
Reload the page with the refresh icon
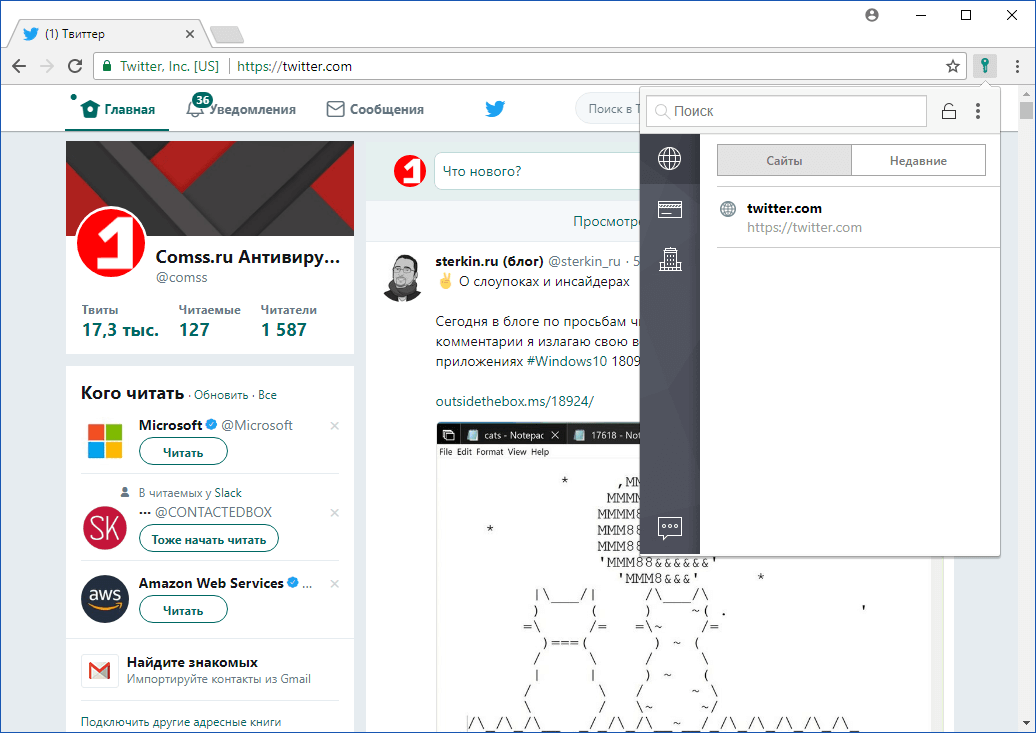[x=75, y=66]
